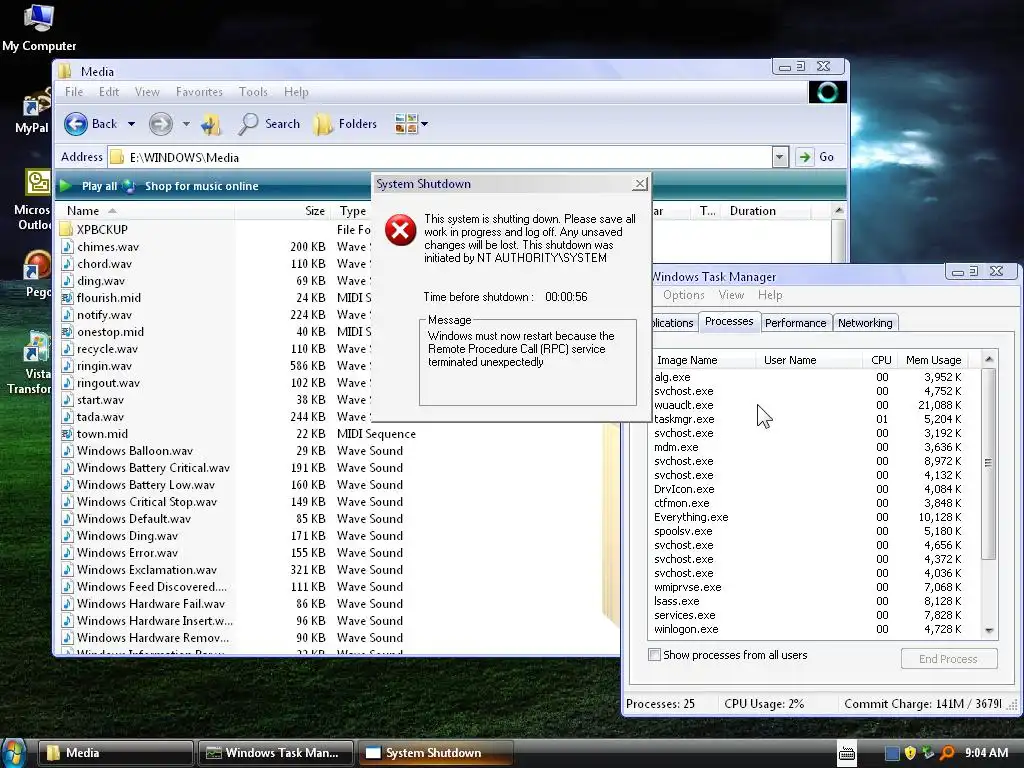Switch to the Performance tab
This screenshot has width=1024, height=768.
click(795, 323)
